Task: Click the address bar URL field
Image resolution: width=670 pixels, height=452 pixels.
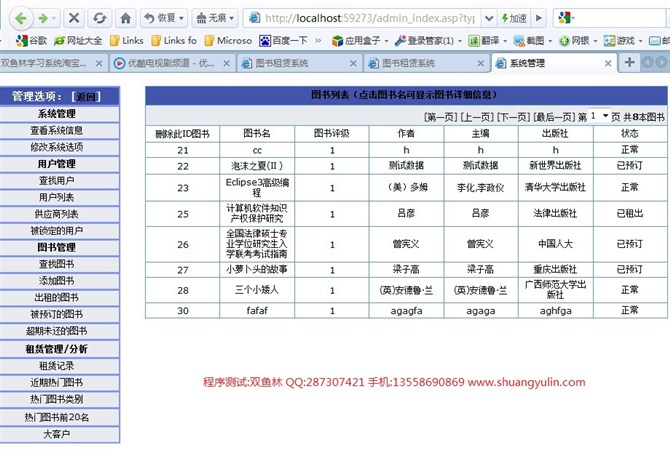Action: point(363,18)
